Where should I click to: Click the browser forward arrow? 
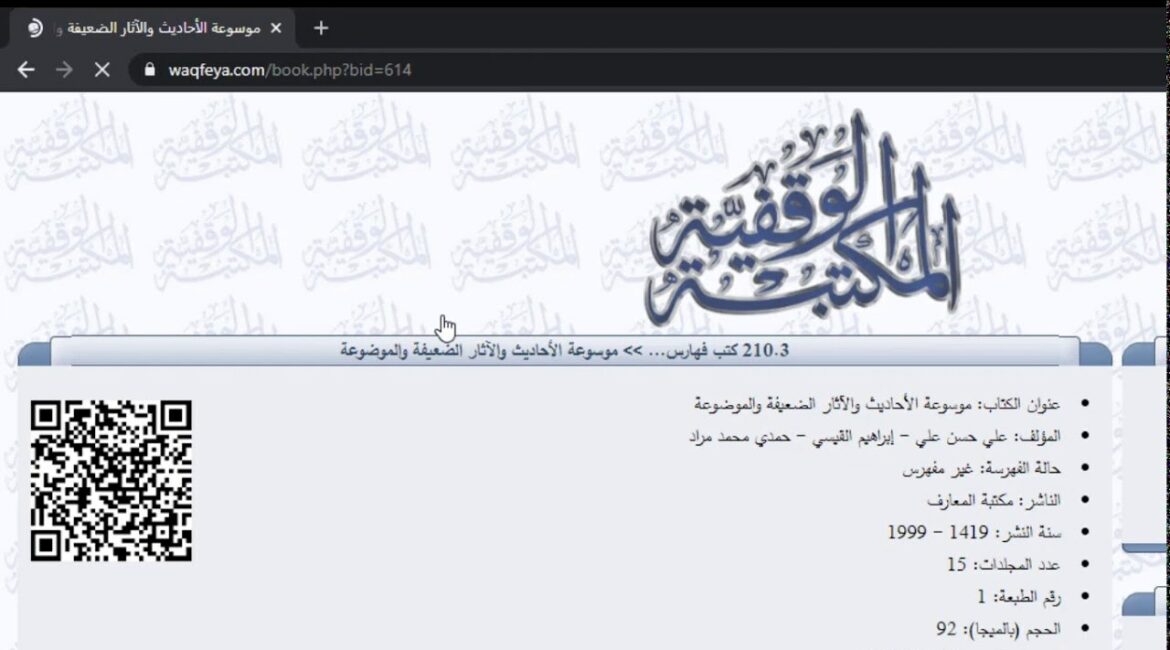[64, 70]
